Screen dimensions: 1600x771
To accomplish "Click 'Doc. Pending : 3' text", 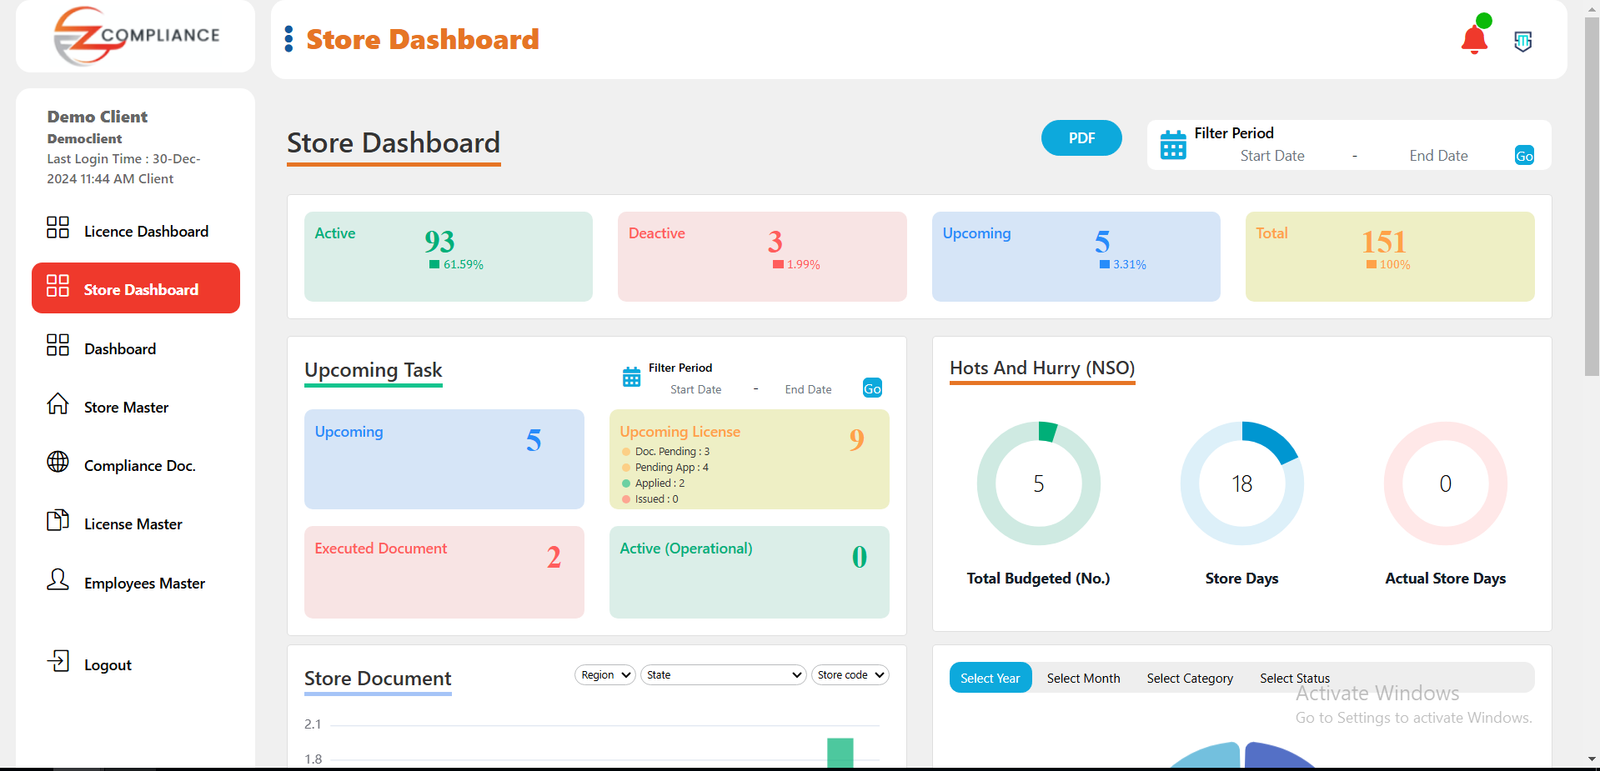I will 672,452.
